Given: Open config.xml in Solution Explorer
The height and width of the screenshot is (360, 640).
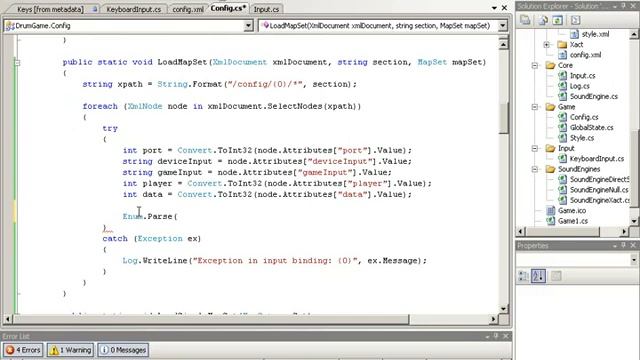Looking at the screenshot, I should click(x=585, y=55).
